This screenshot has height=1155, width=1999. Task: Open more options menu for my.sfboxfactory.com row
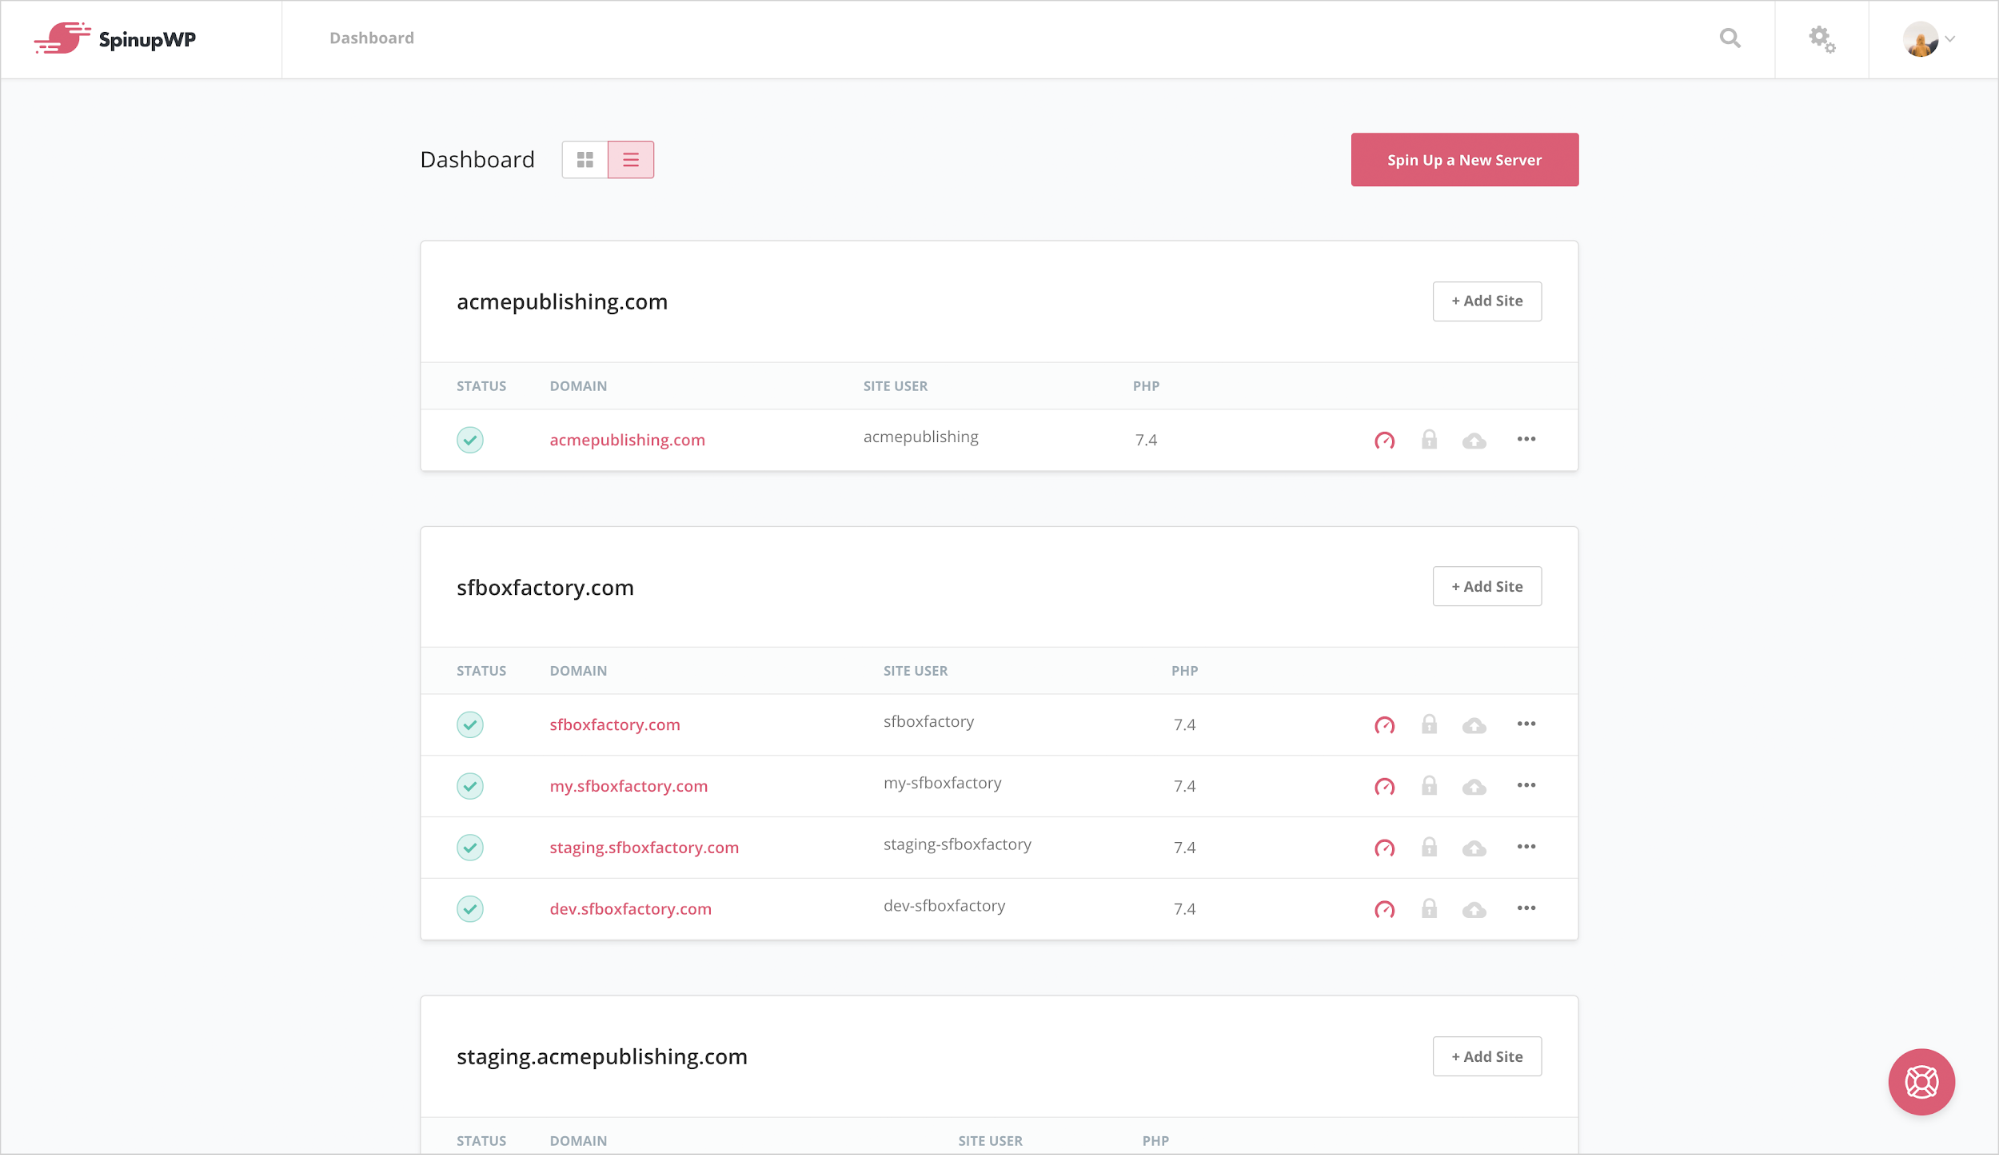(x=1526, y=785)
